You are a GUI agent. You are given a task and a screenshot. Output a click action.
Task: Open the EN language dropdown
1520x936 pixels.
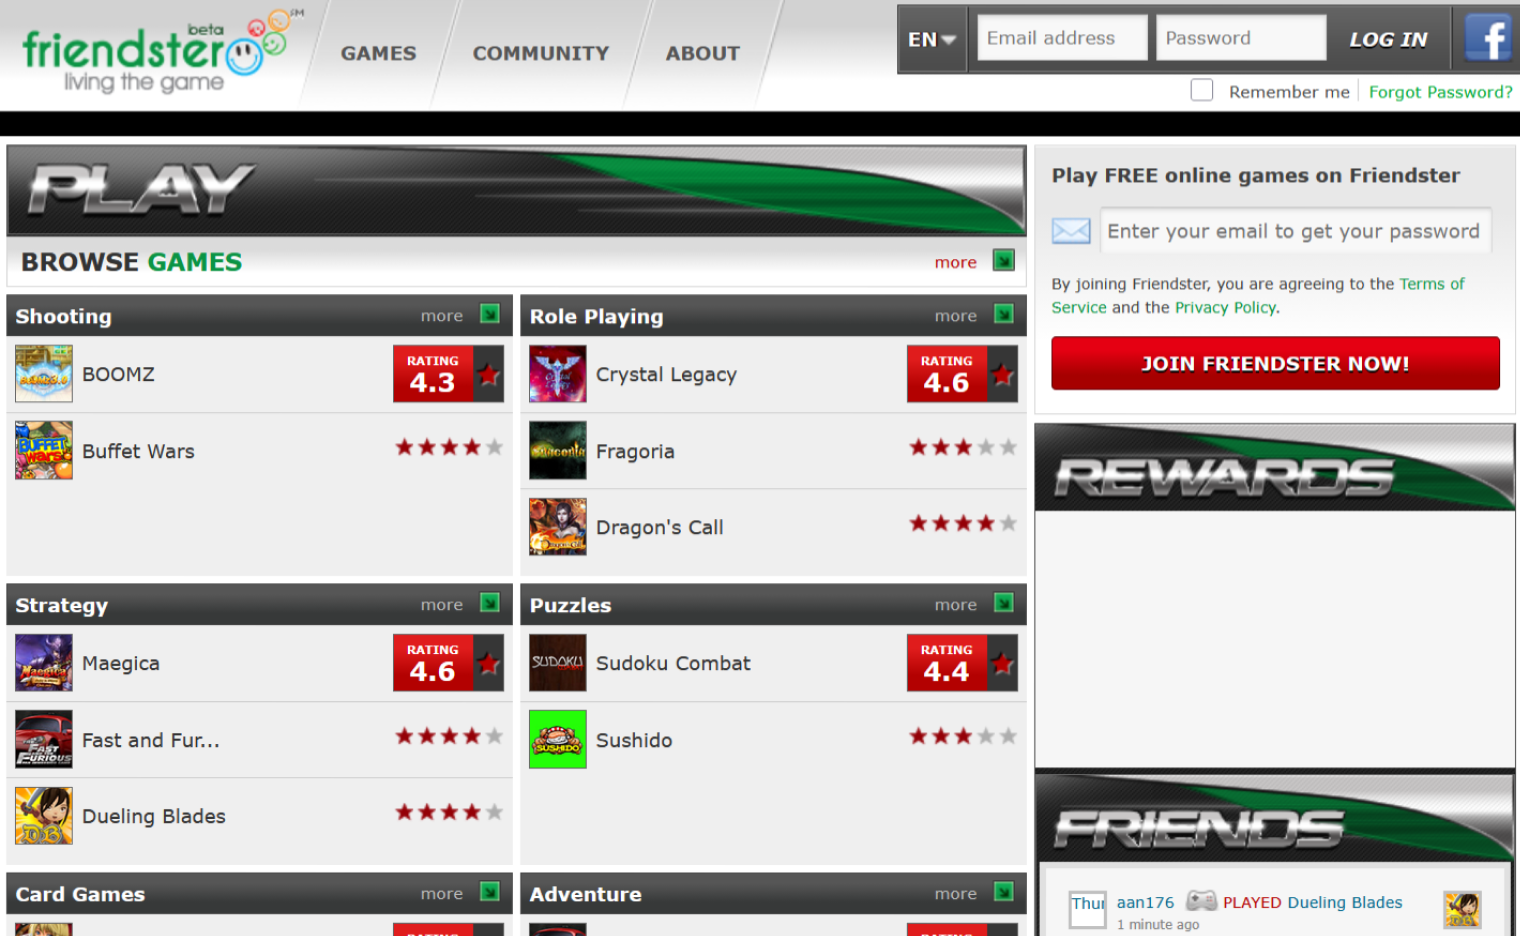pyautogui.click(x=932, y=39)
